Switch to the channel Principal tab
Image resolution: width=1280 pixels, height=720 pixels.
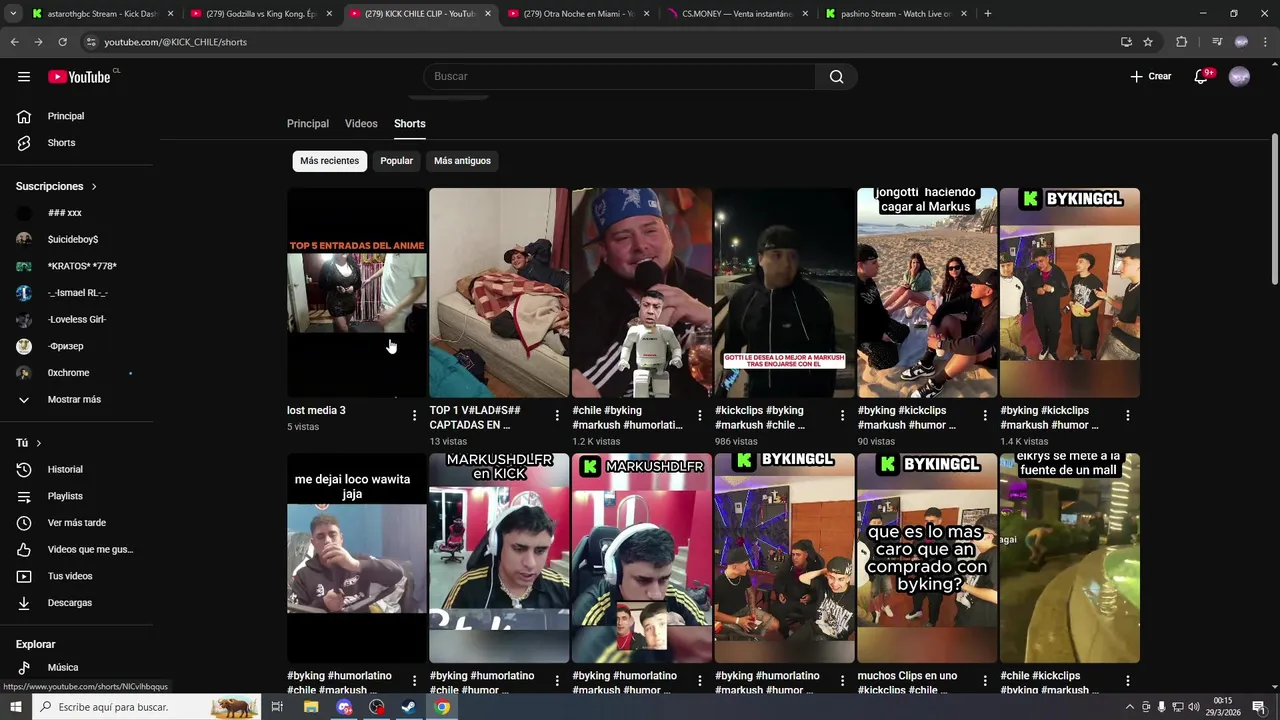(x=308, y=124)
